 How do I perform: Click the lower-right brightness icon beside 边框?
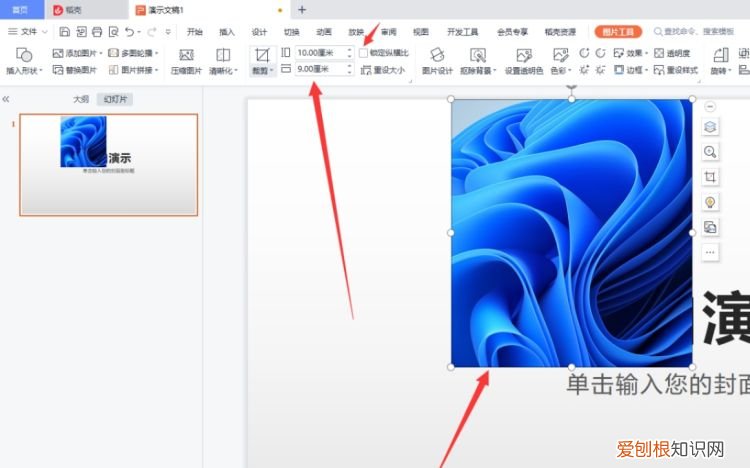(x=601, y=70)
